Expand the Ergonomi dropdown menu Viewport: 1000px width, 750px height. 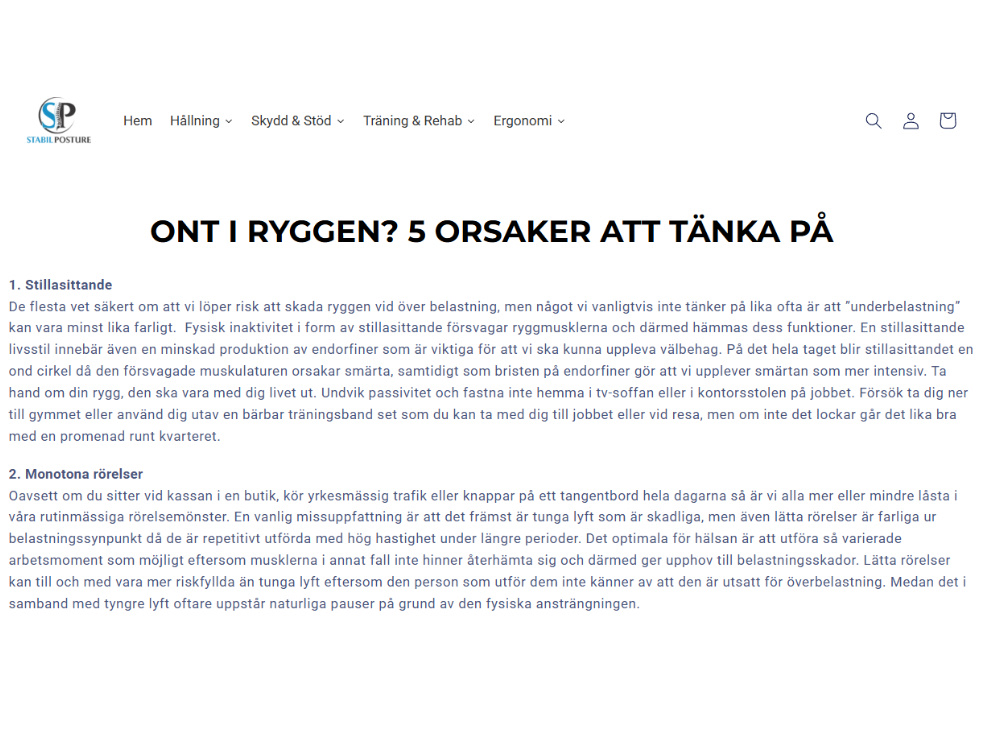click(529, 121)
